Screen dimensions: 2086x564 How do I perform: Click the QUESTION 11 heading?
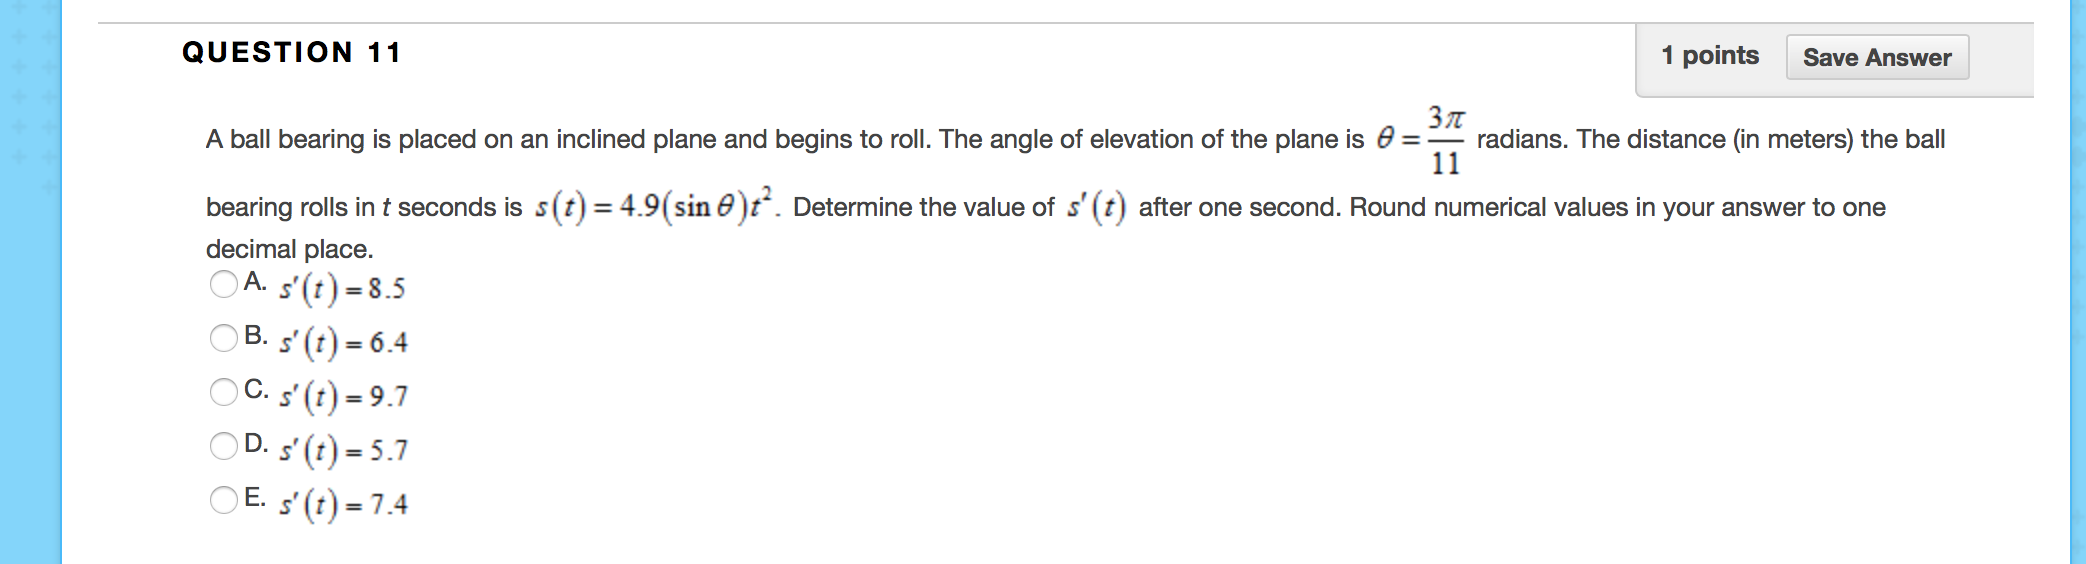(291, 52)
